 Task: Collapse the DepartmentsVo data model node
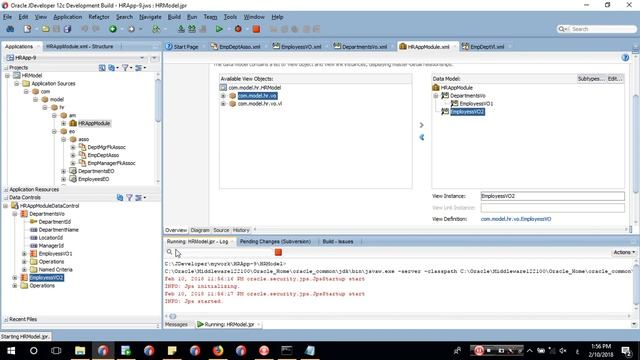(436, 96)
